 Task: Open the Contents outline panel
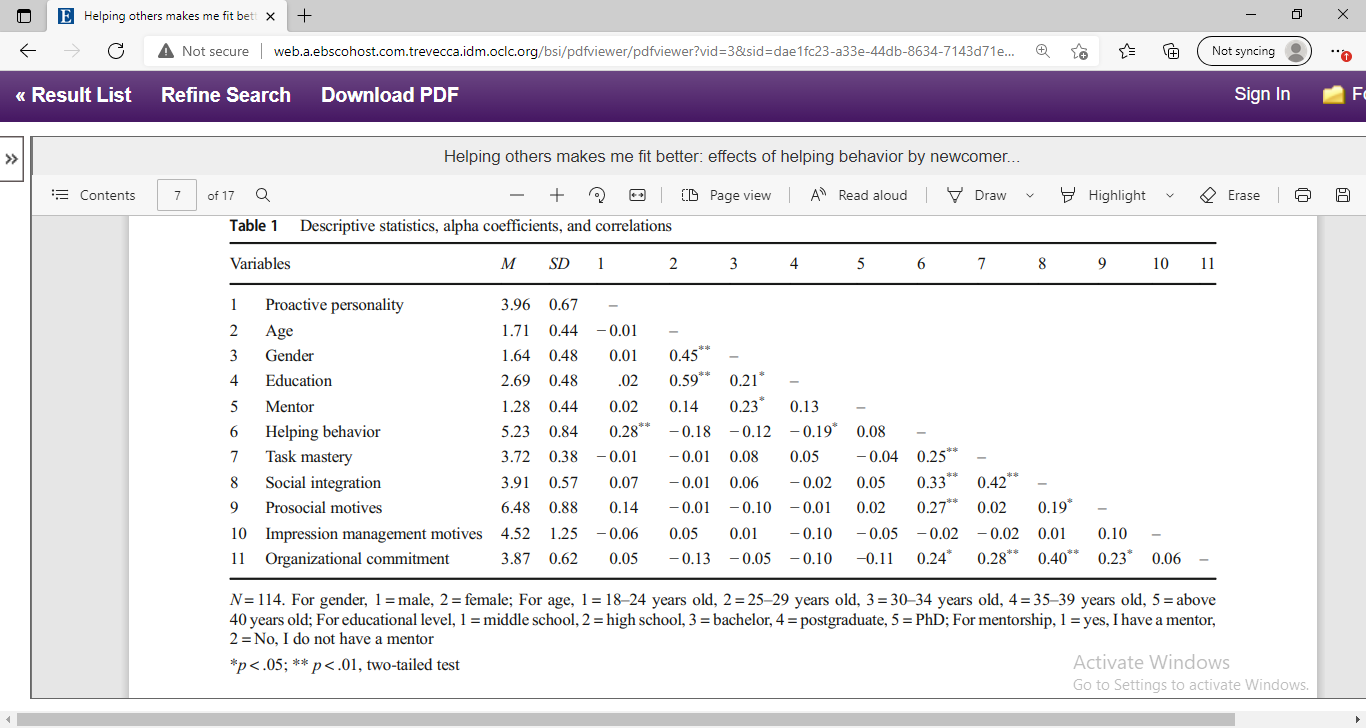click(94, 195)
